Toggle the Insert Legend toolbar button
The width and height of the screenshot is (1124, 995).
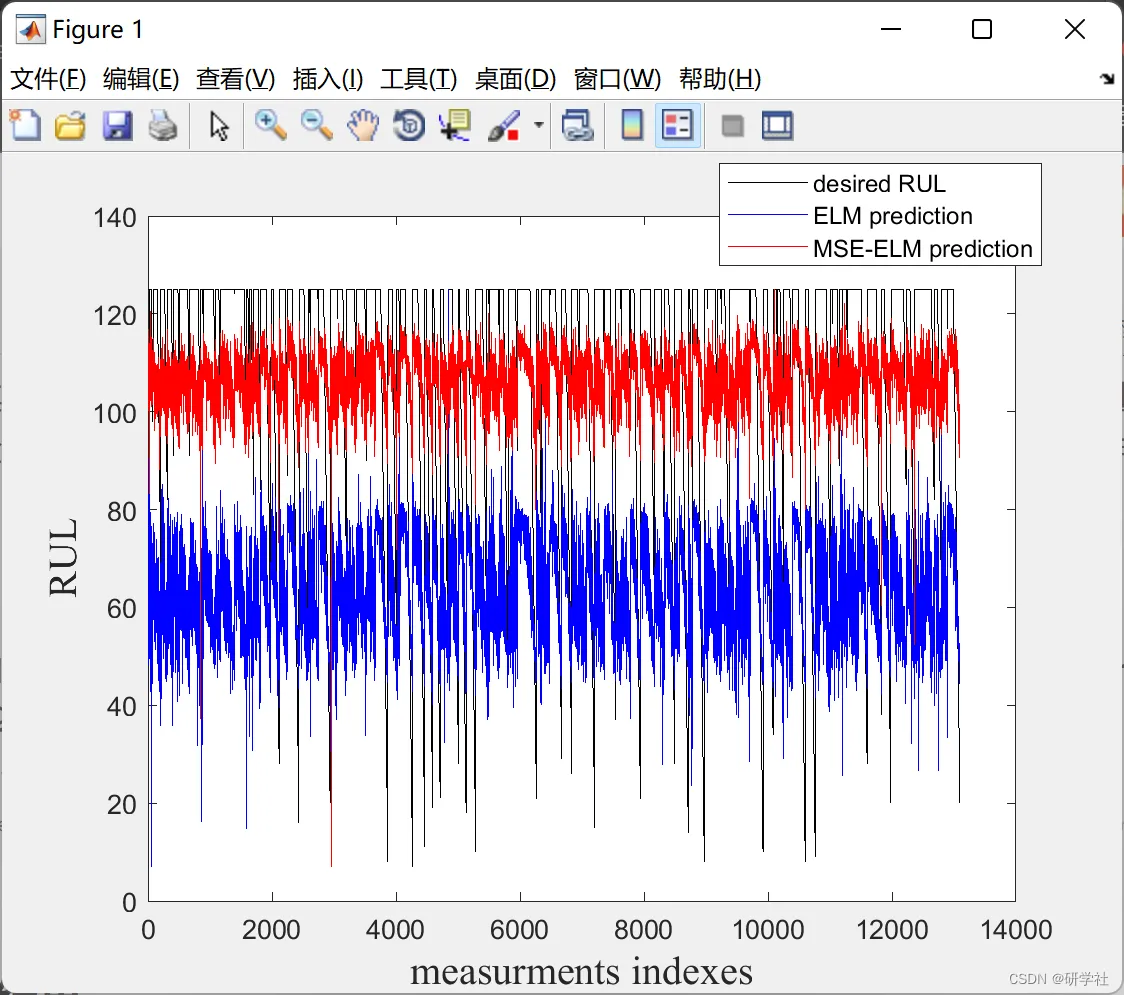coord(677,126)
